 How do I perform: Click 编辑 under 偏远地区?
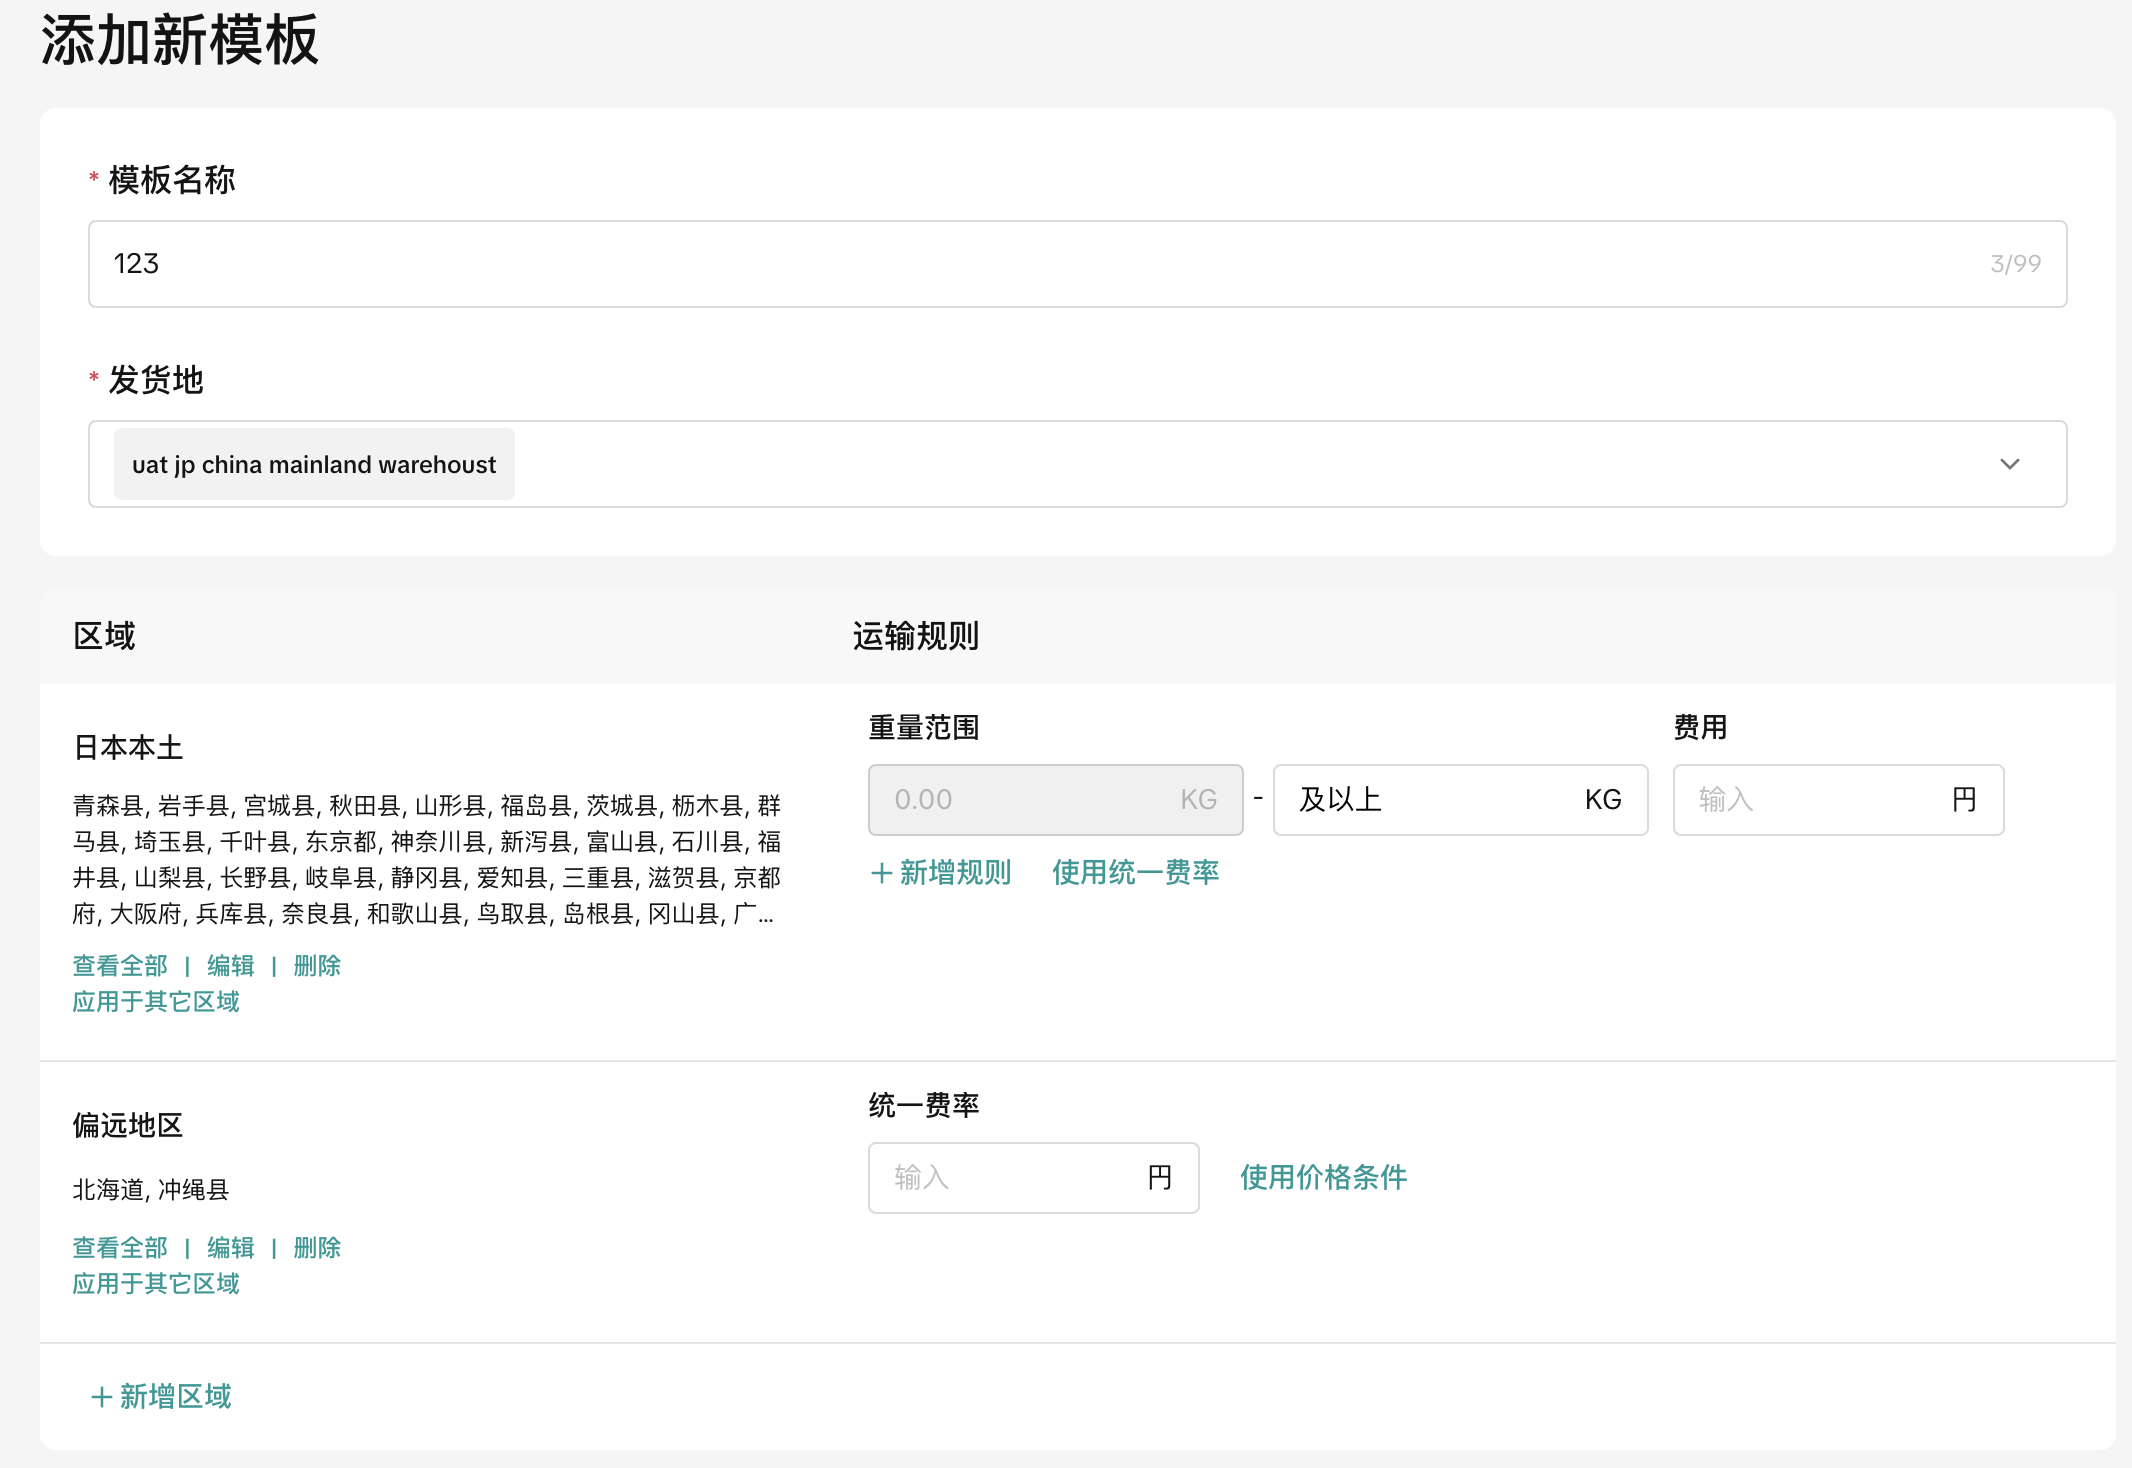point(230,1248)
